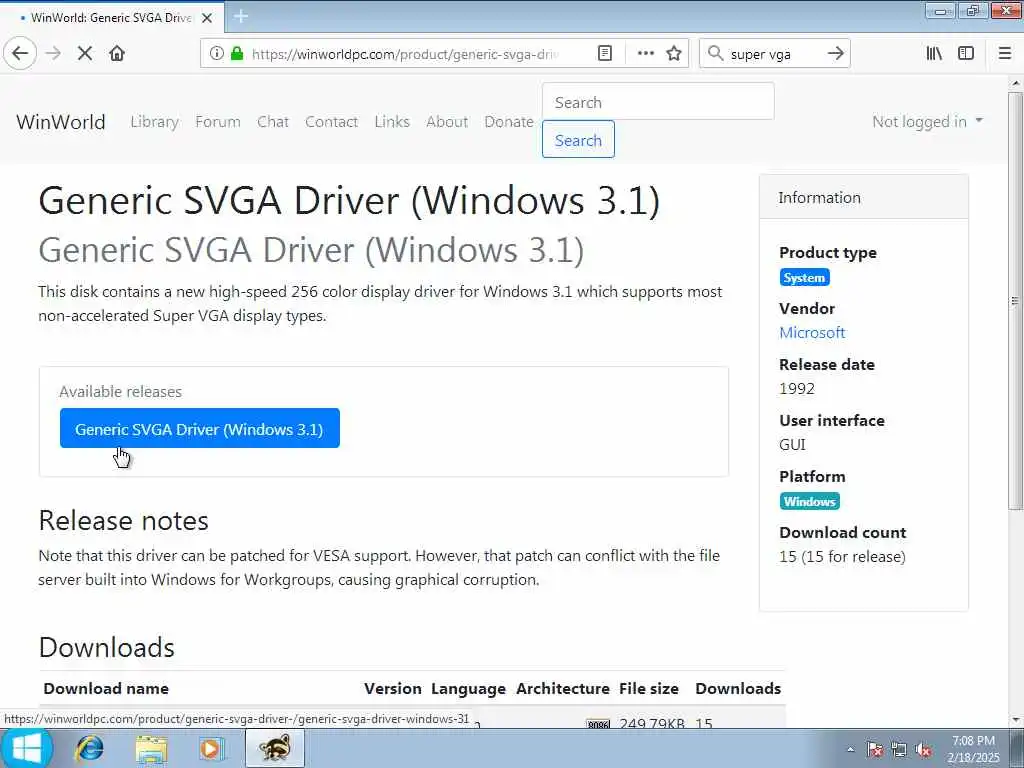Screen dimensions: 1024x768
Task: Click the WinWorld site logo link
Action: point(61,121)
